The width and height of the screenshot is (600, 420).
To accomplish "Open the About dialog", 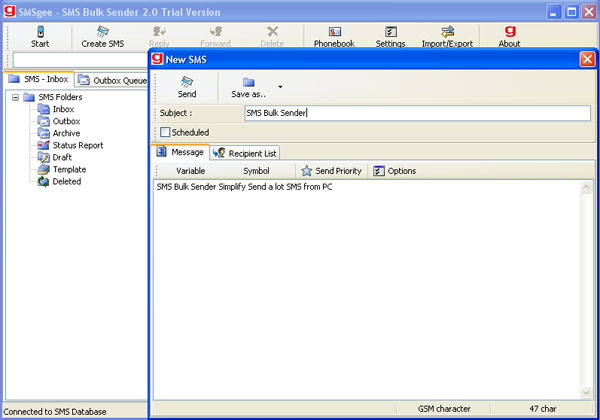I will click(x=509, y=36).
